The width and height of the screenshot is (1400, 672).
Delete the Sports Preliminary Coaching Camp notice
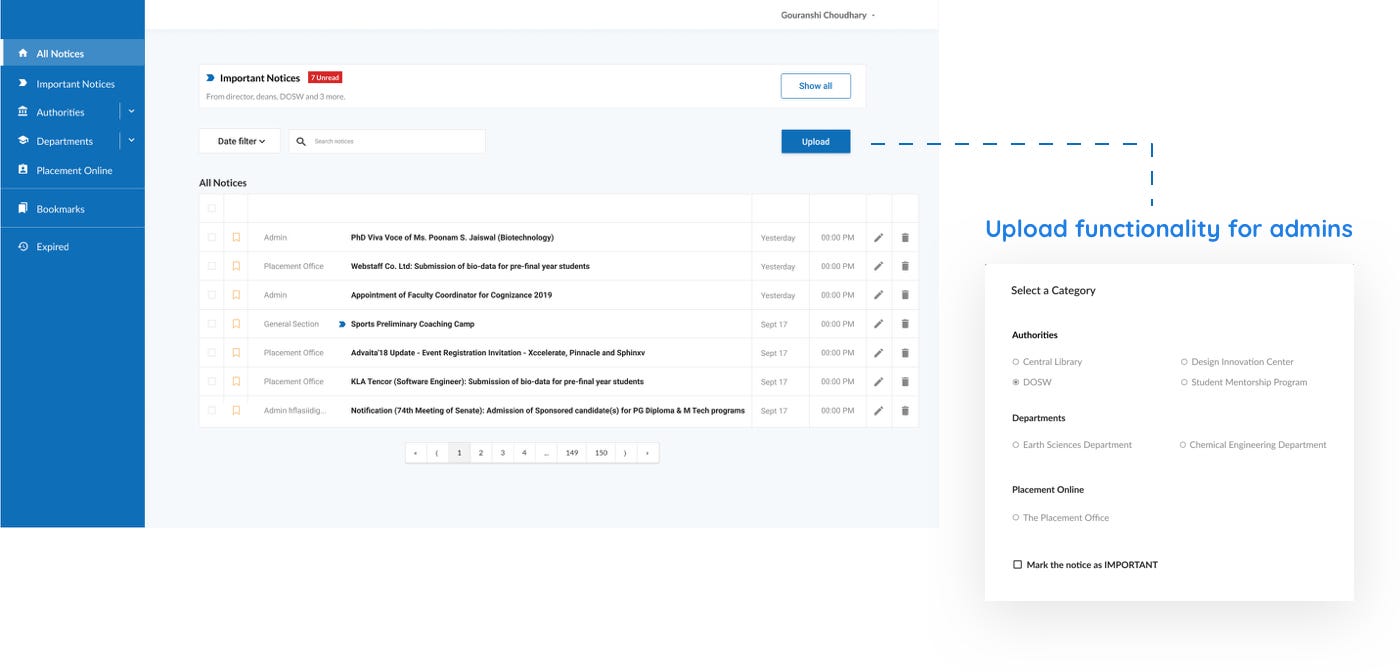pos(904,323)
